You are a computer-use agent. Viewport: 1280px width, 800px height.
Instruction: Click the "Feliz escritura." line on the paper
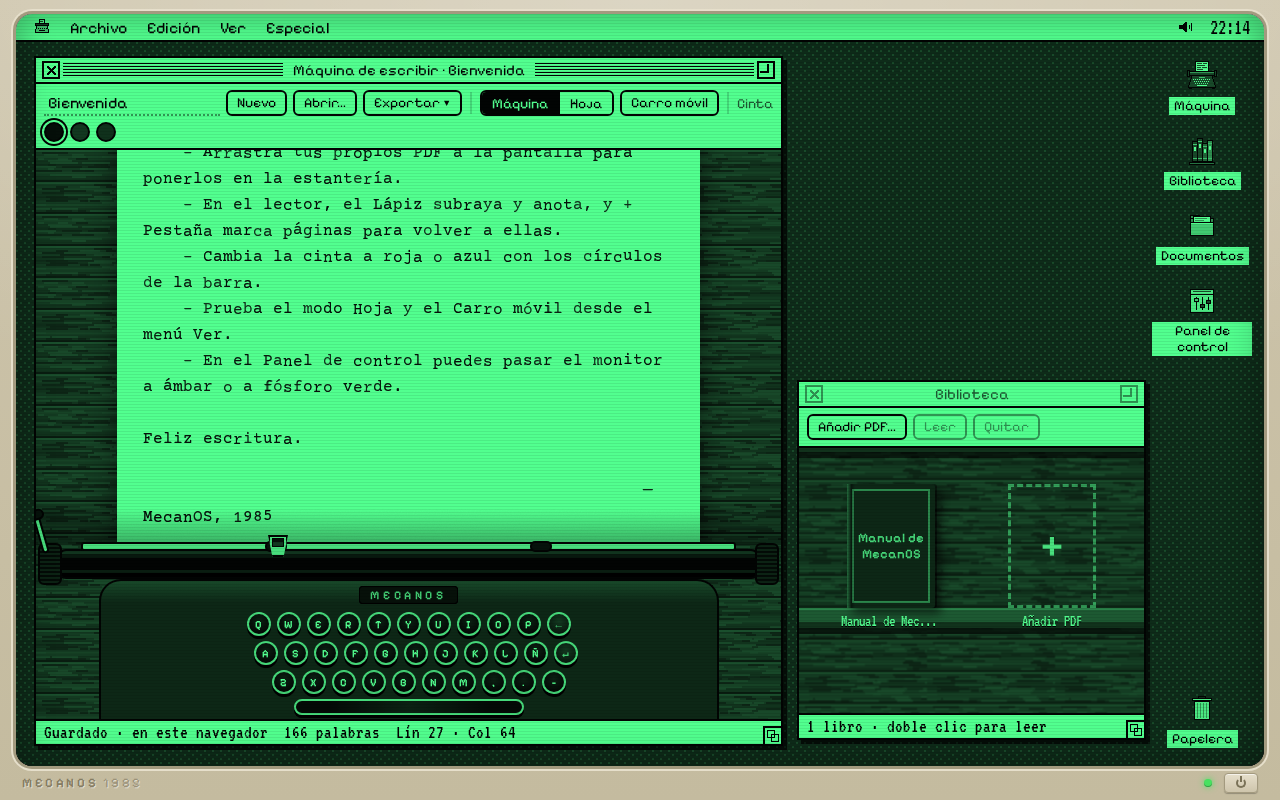point(222,438)
